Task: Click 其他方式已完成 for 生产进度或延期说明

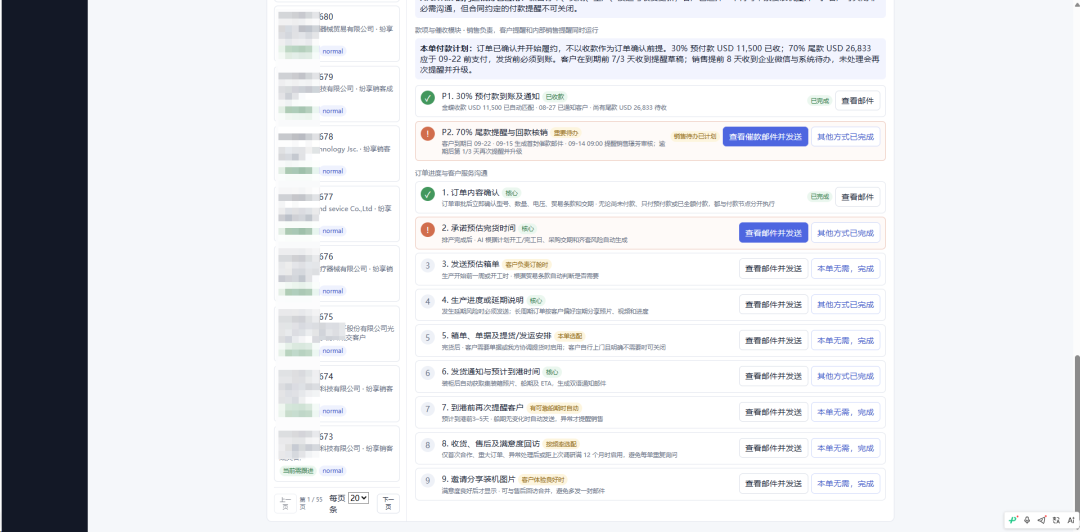Action: 845,305
